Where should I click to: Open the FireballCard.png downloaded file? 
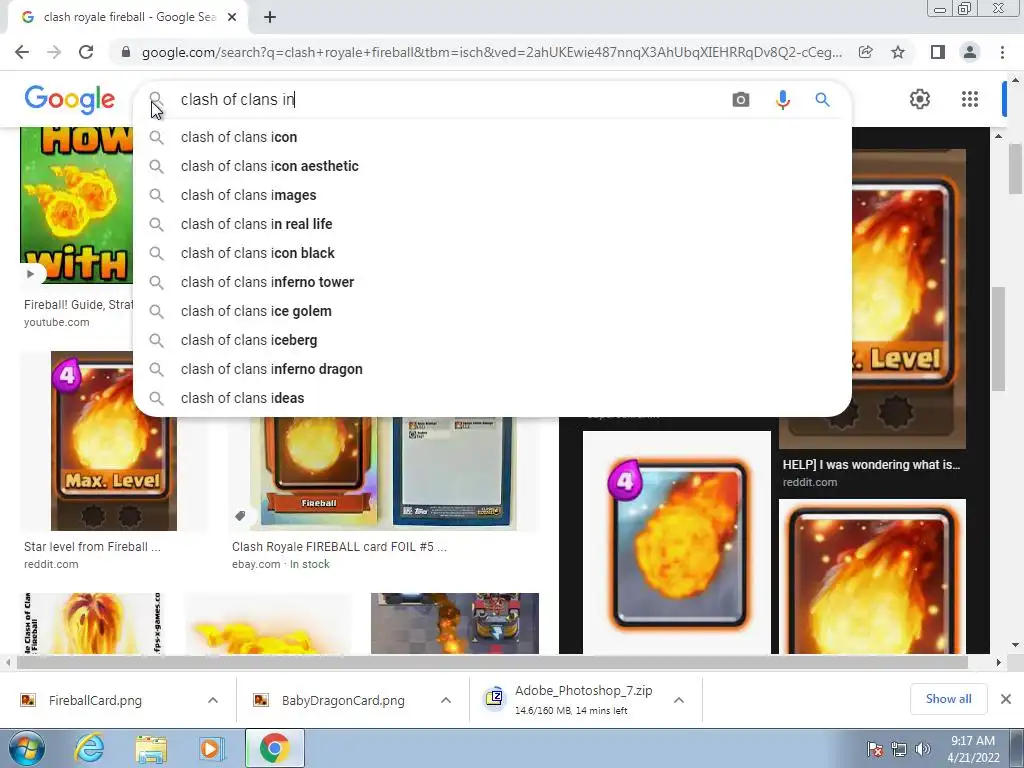95,700
